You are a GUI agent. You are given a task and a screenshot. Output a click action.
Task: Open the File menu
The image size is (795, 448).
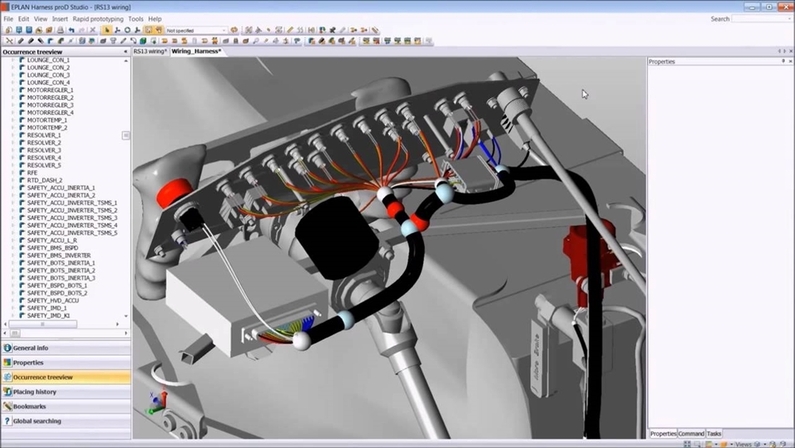pos(9,19)
